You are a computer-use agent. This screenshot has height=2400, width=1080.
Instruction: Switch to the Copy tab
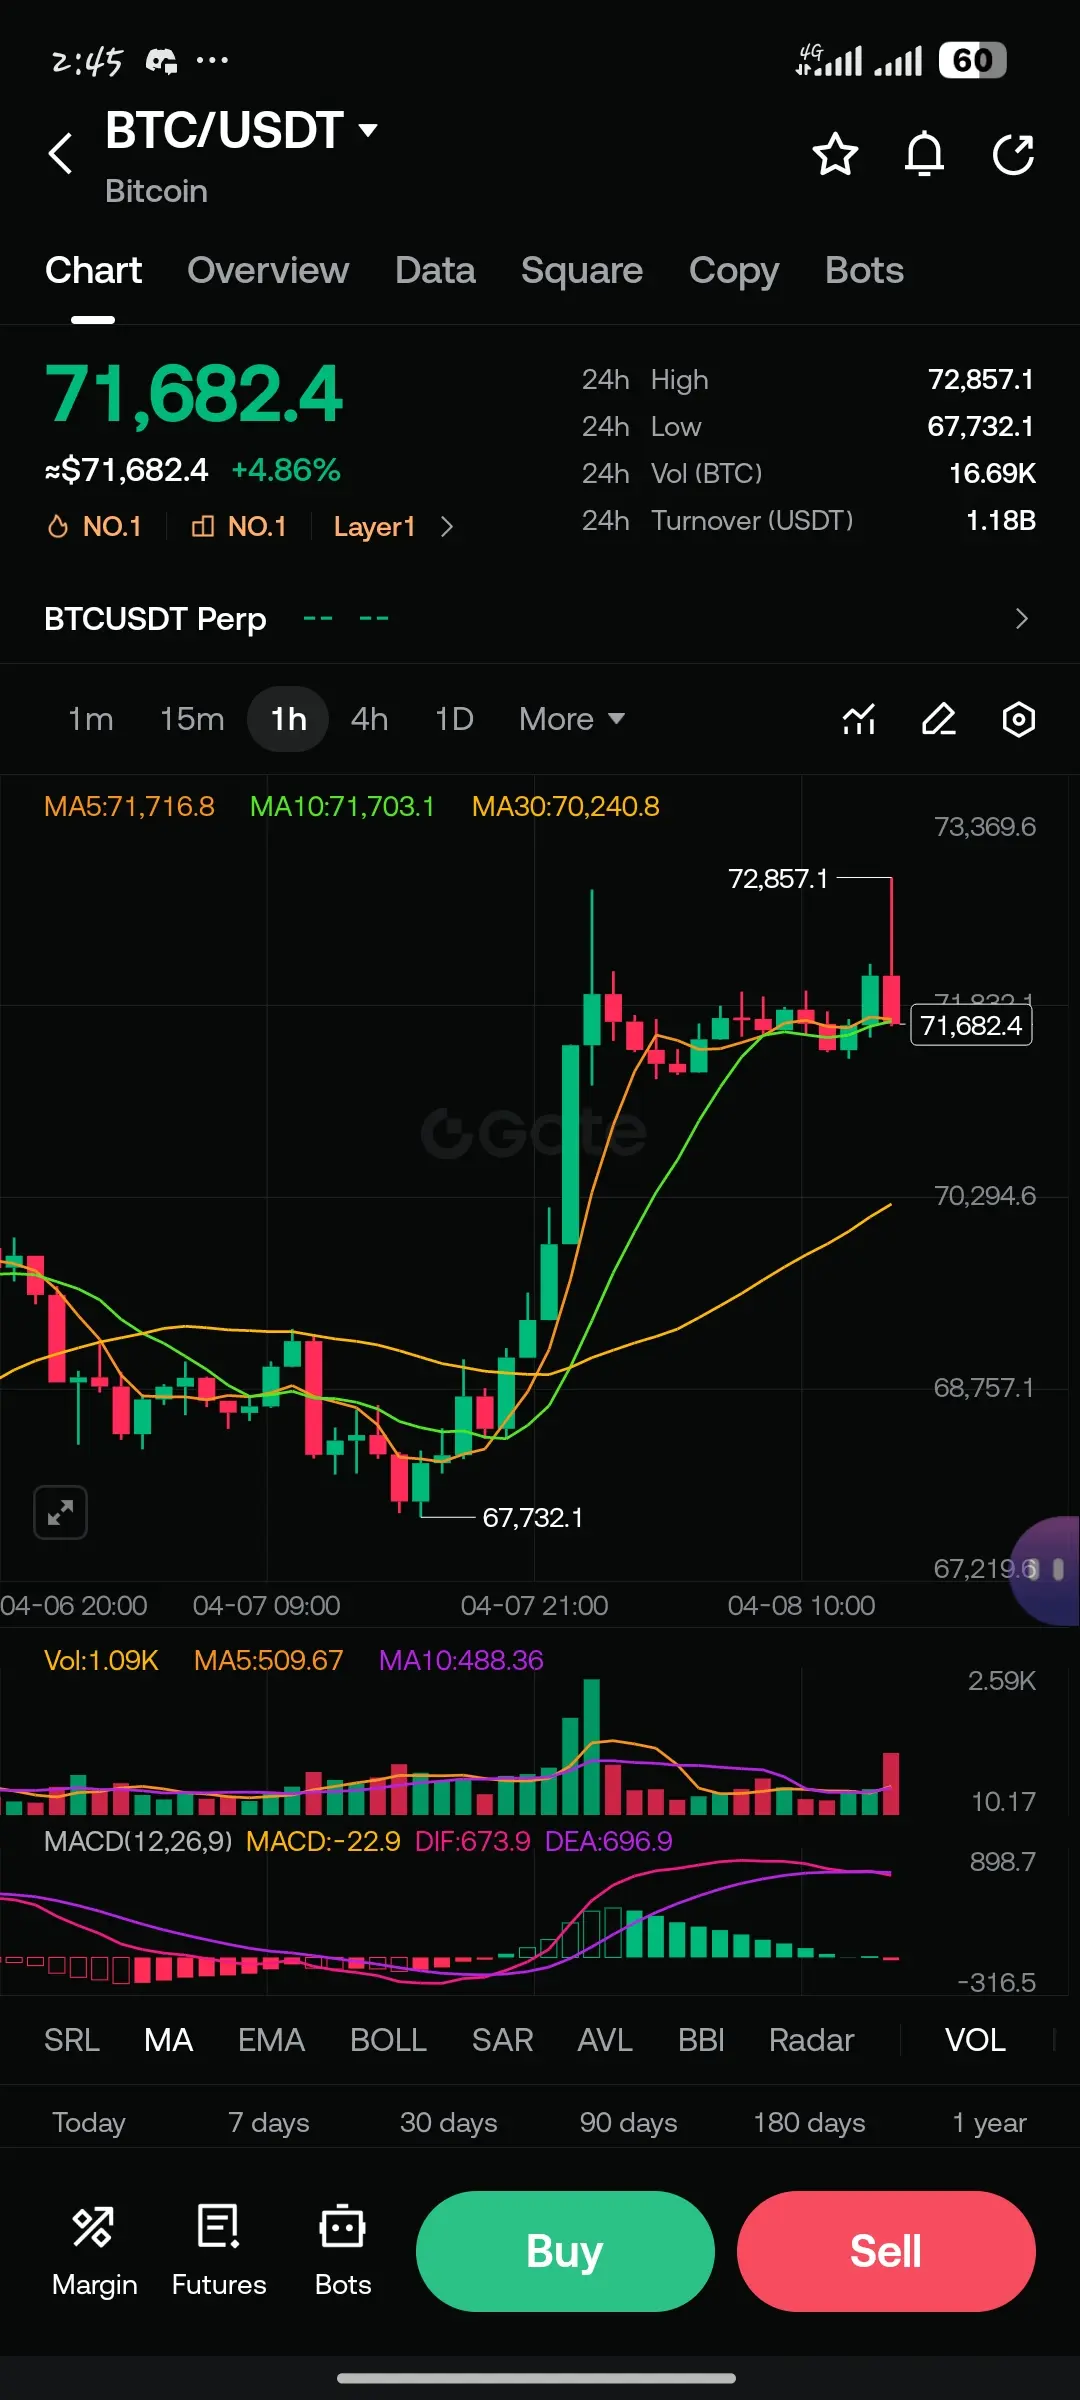coord(734,271)
